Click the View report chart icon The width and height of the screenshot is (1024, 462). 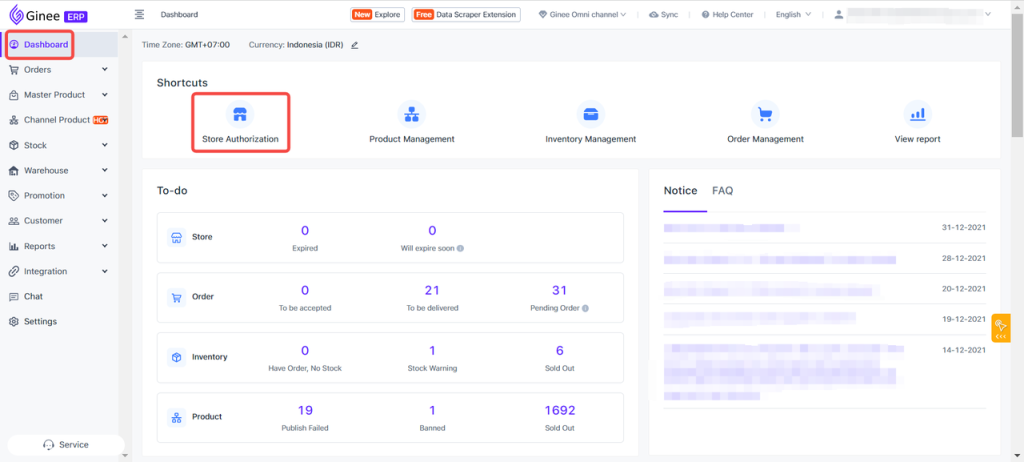pyautogui.click(x=917, y=113)
